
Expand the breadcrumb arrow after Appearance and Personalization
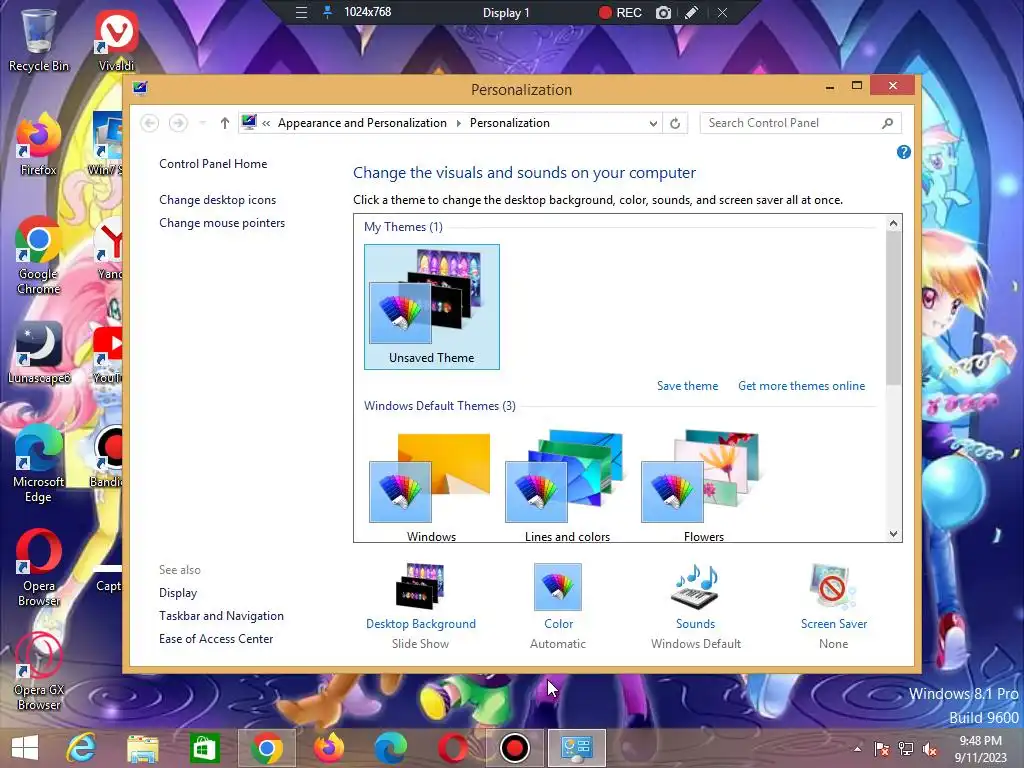point(458,123)
